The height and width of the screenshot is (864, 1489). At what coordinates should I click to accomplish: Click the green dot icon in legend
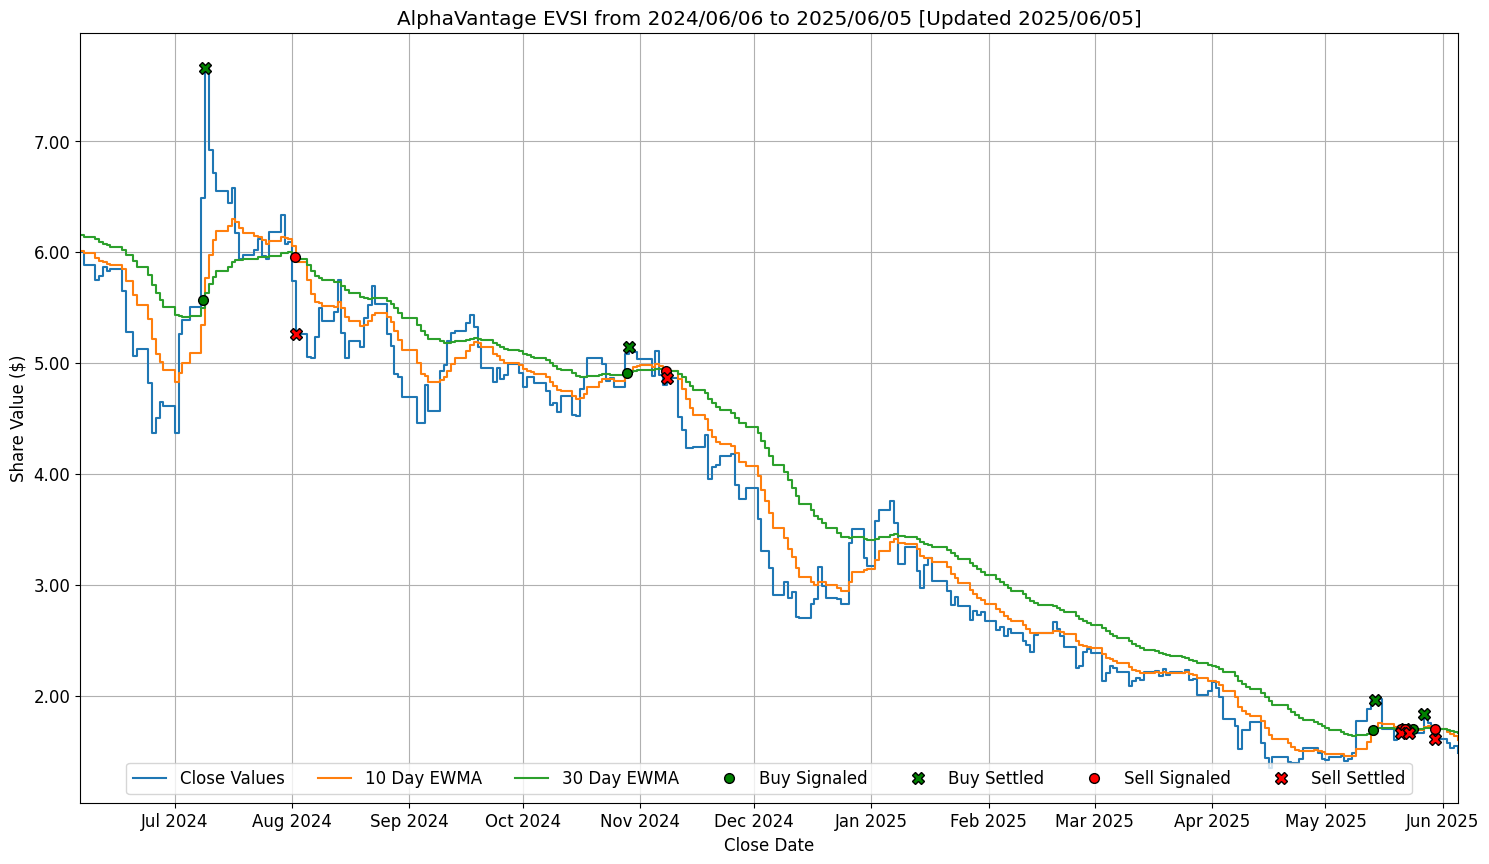pyautogui.click(x=729, y=778)
